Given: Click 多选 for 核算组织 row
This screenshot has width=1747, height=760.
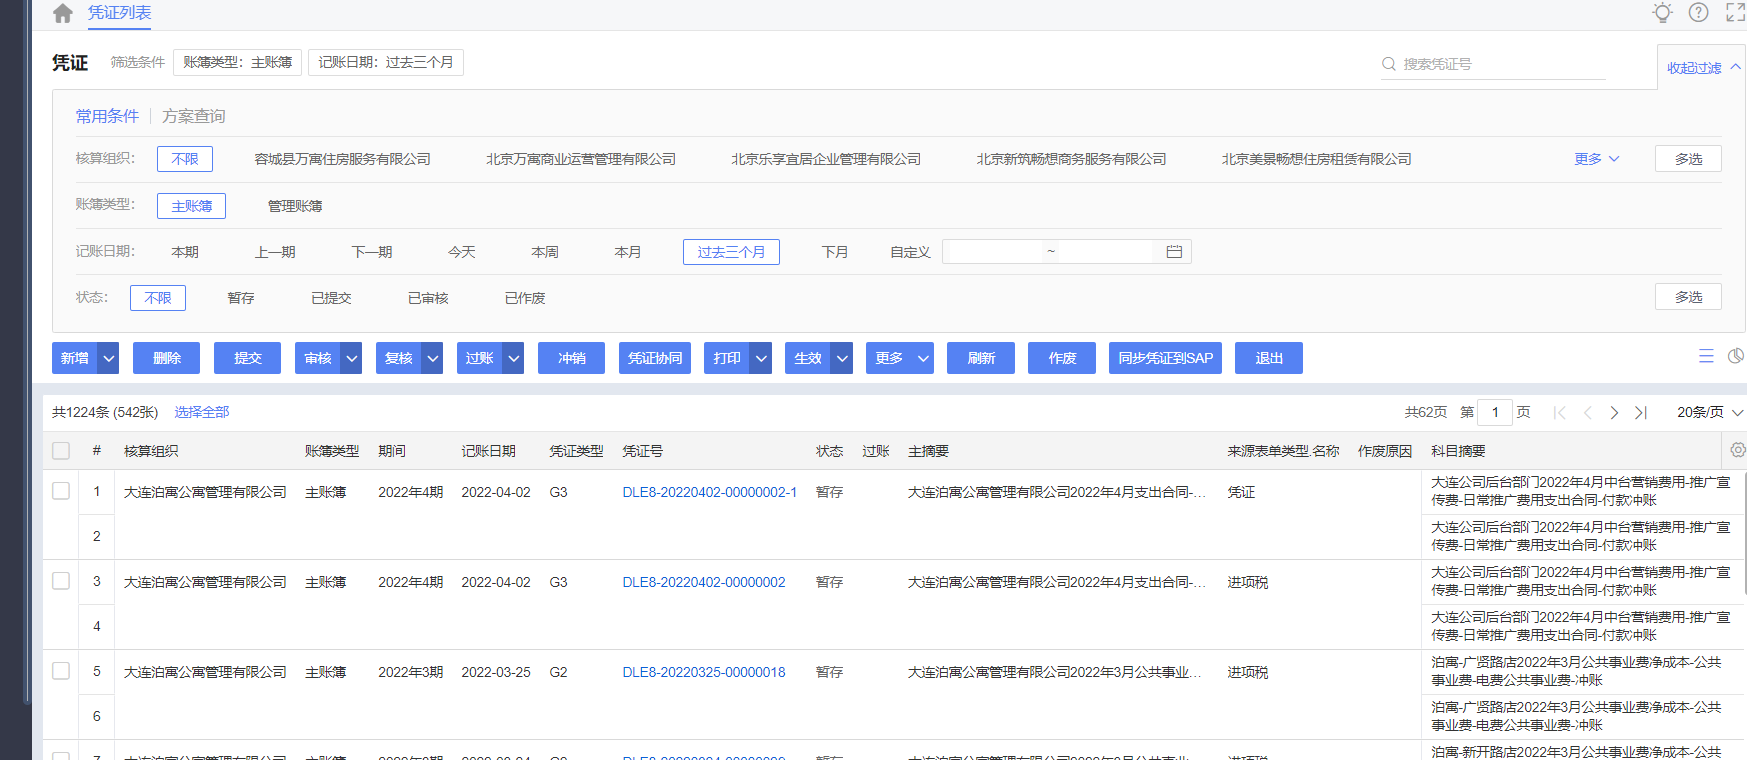Looking at the screenshot, I should (x=1688, y=159).
